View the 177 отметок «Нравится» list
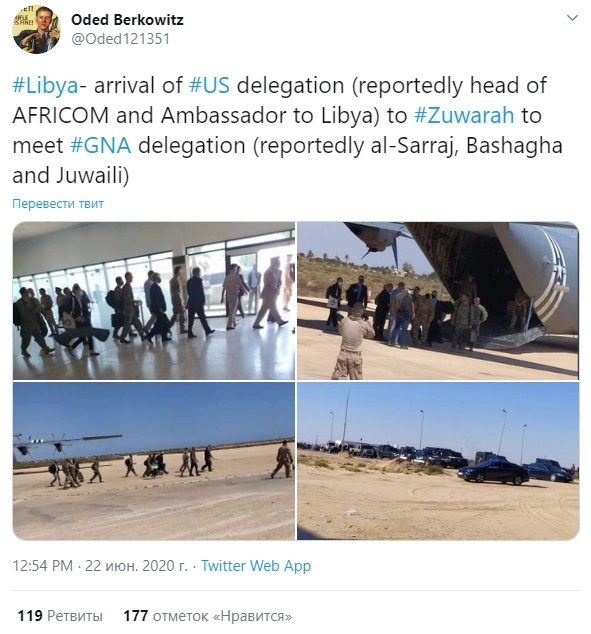Screen dimensions: 591x634 208,616
